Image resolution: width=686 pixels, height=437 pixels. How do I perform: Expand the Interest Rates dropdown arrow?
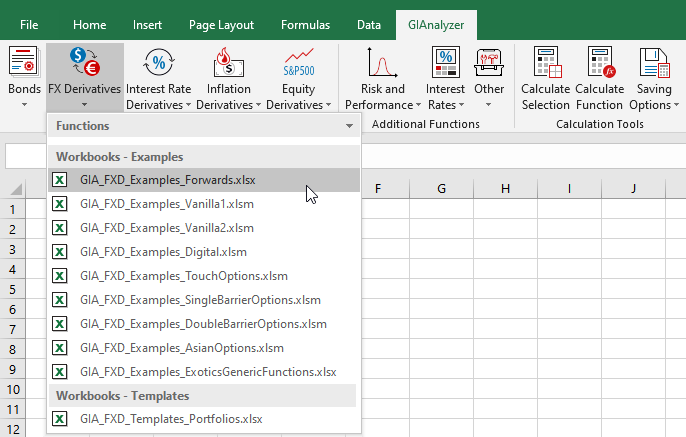tap(461, 105)
